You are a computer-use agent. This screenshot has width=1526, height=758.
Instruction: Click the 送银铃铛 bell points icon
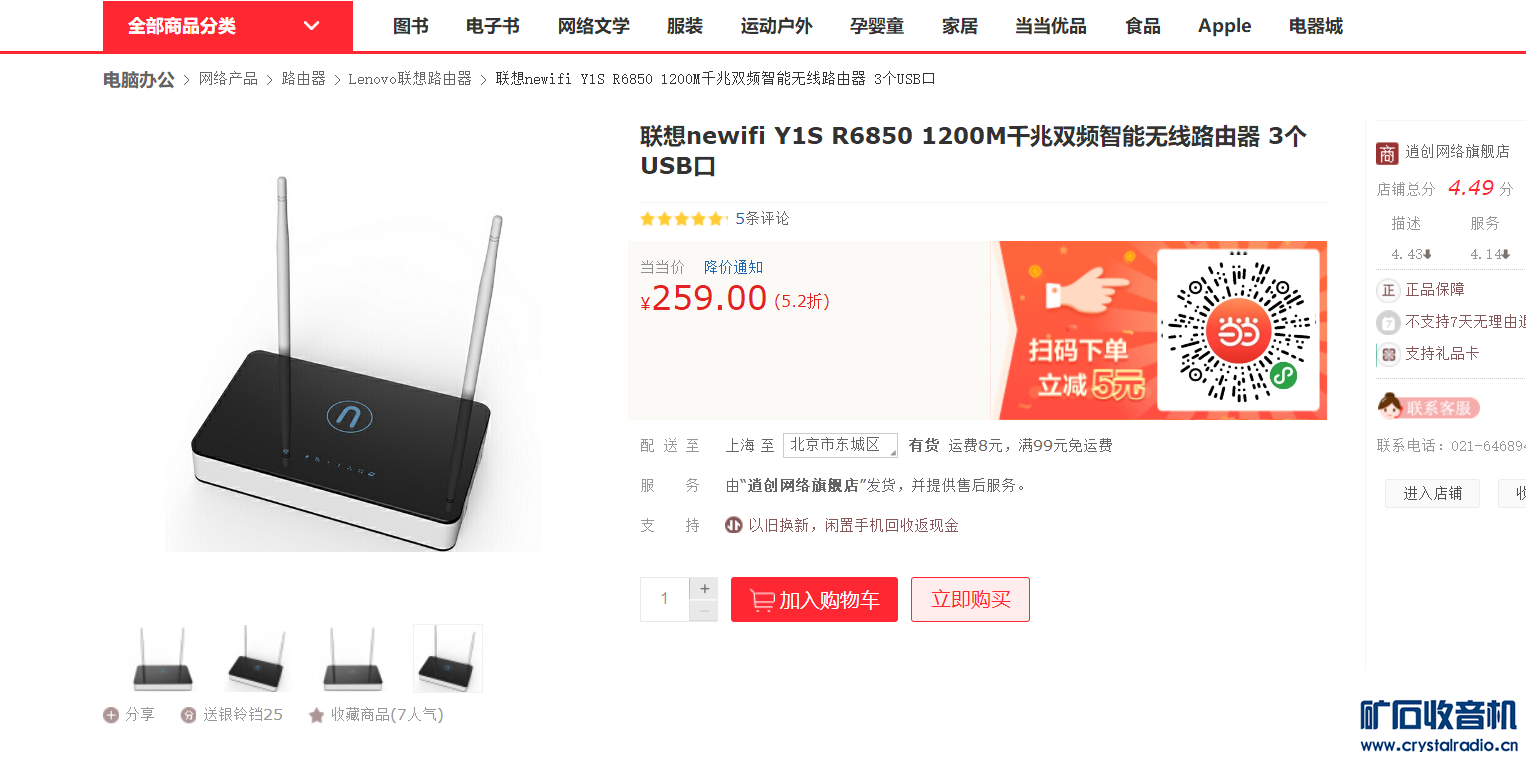pos(188,715)
